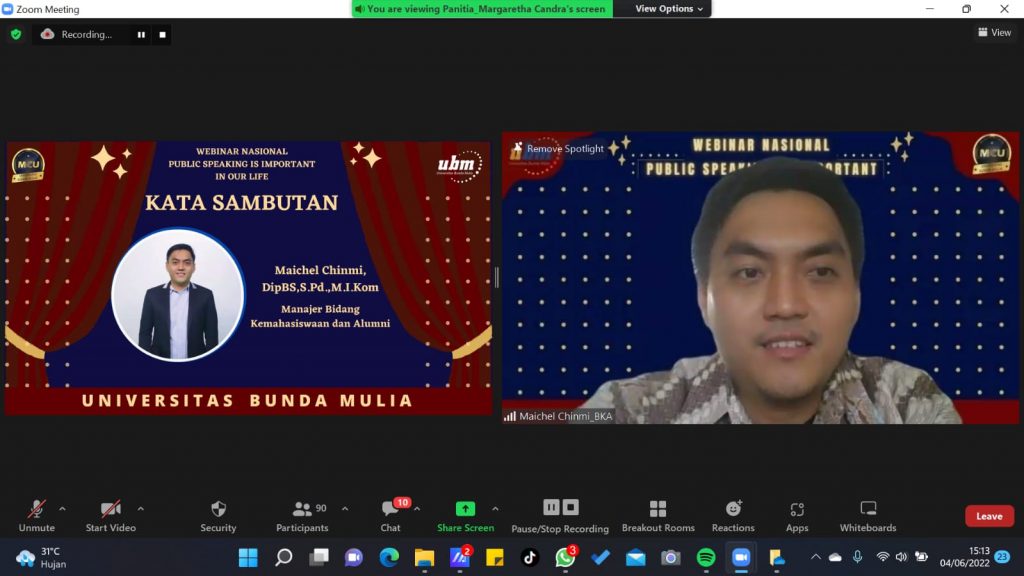Open video options arrow beside Start Video

[140, 509]
